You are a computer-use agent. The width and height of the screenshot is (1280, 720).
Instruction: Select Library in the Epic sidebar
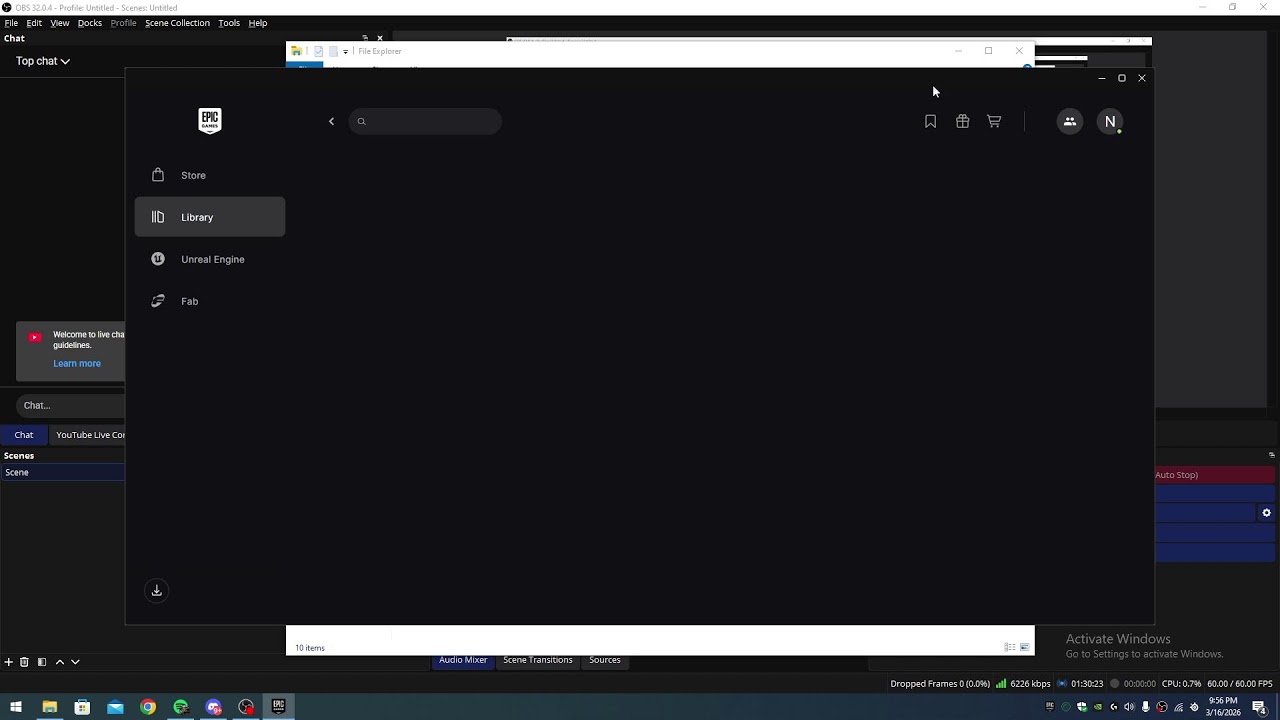click(210, 217)
